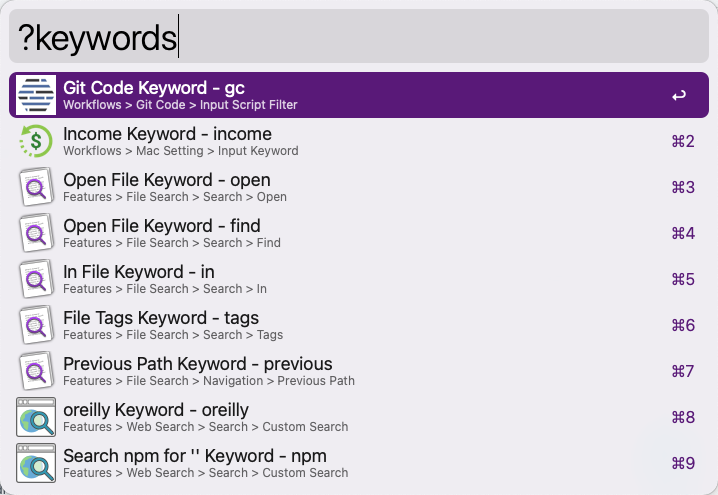This screenshot has width=718, height=495.
Task: Click the Income dollar-sign icon
Action: 36,141
